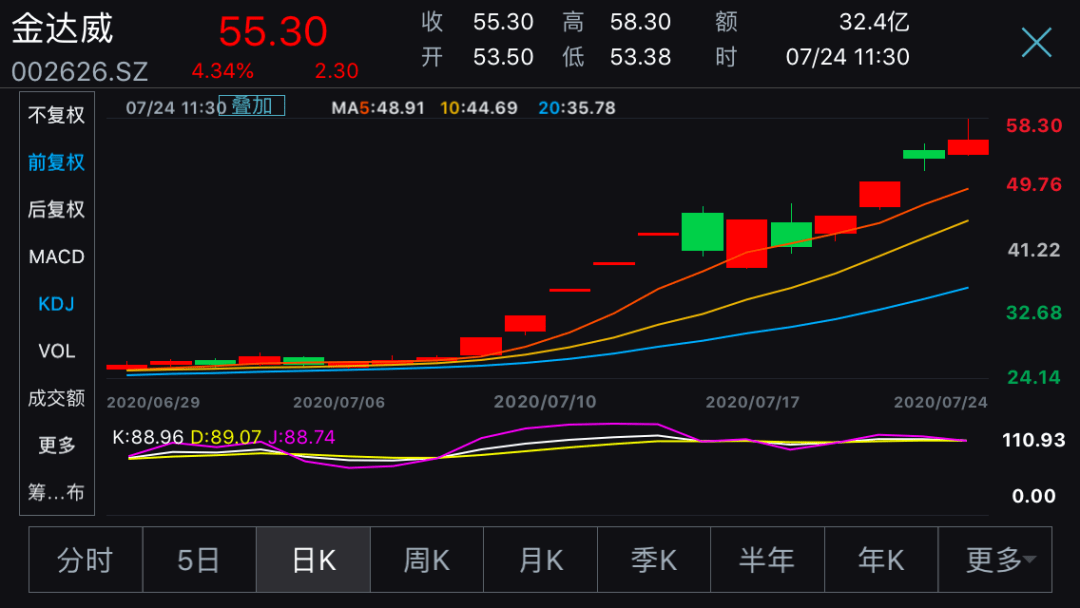The image size is (1080, 608).
Task: Click the header time 07/24 11:30
Action: click(x=848, y=57)
